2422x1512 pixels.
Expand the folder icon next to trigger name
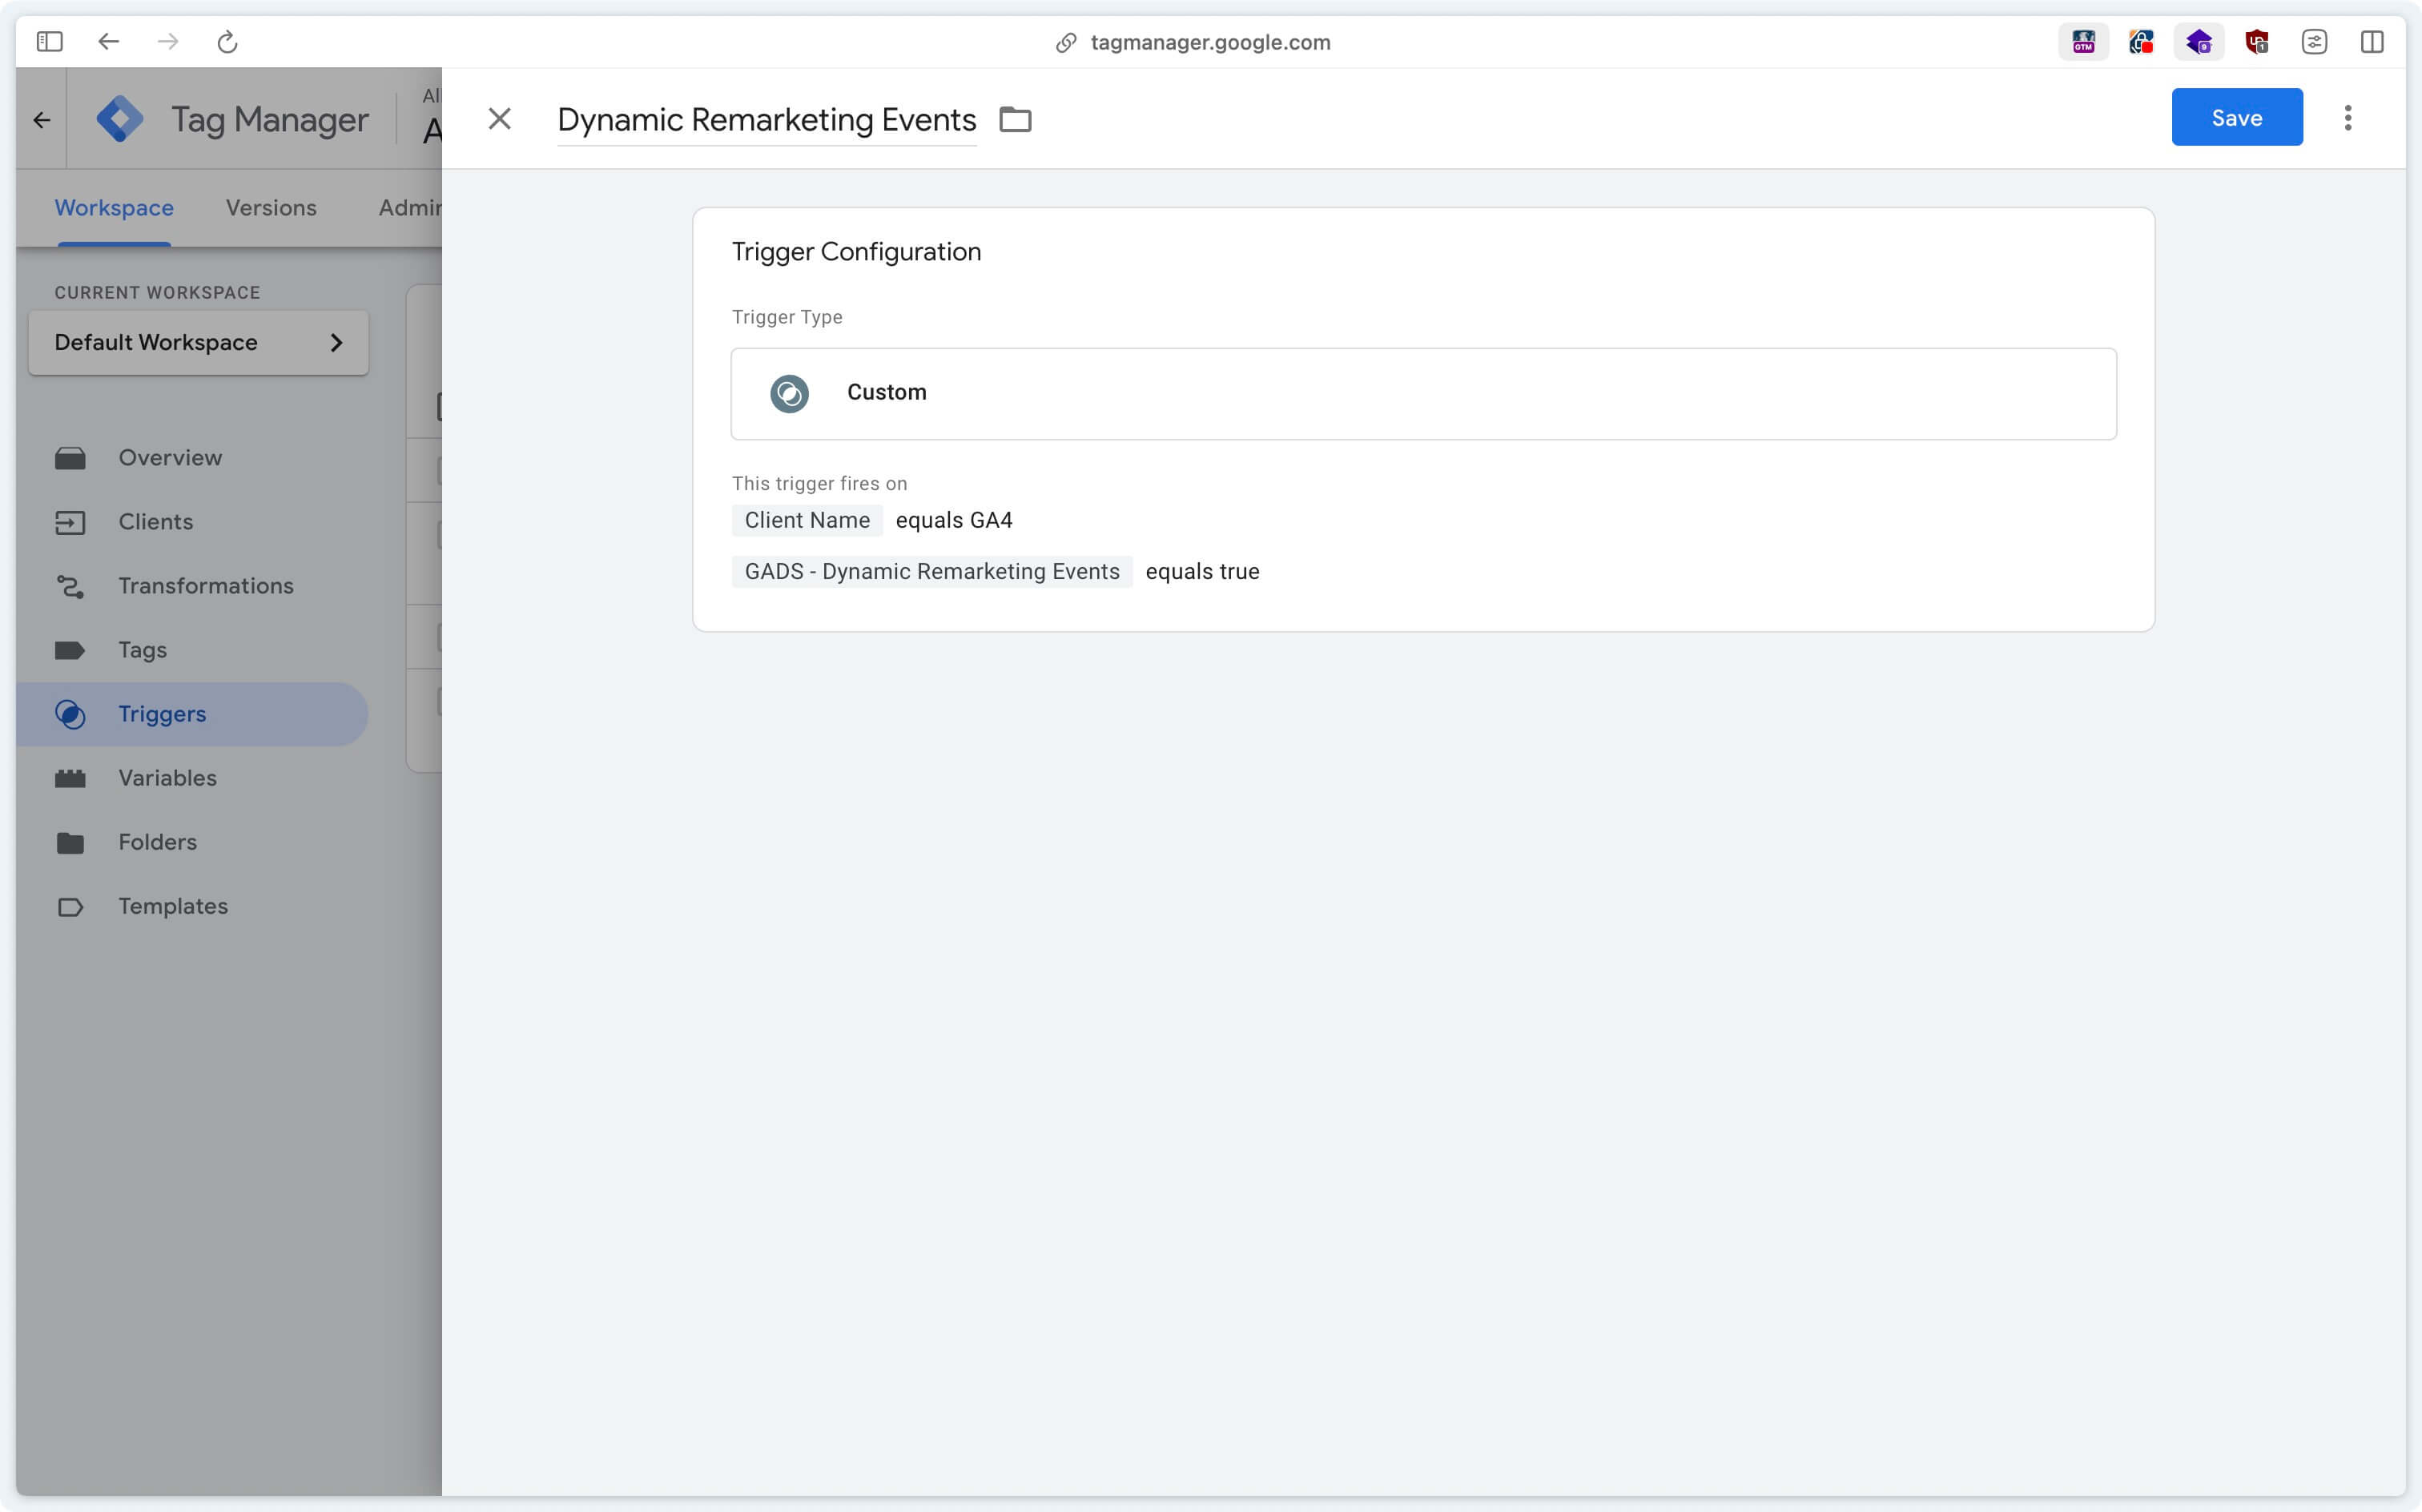point(1015,117)
